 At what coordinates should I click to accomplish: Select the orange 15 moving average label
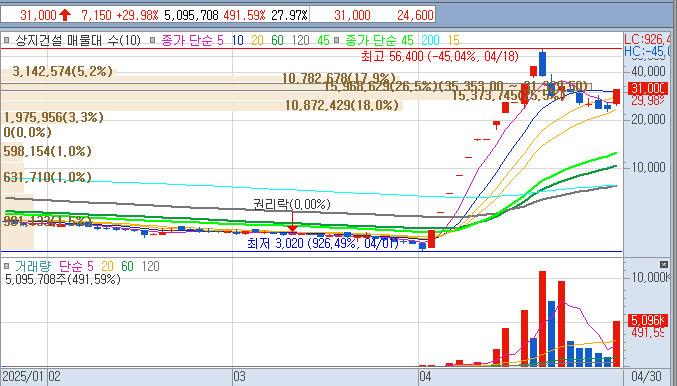click(x=454, y=41)
